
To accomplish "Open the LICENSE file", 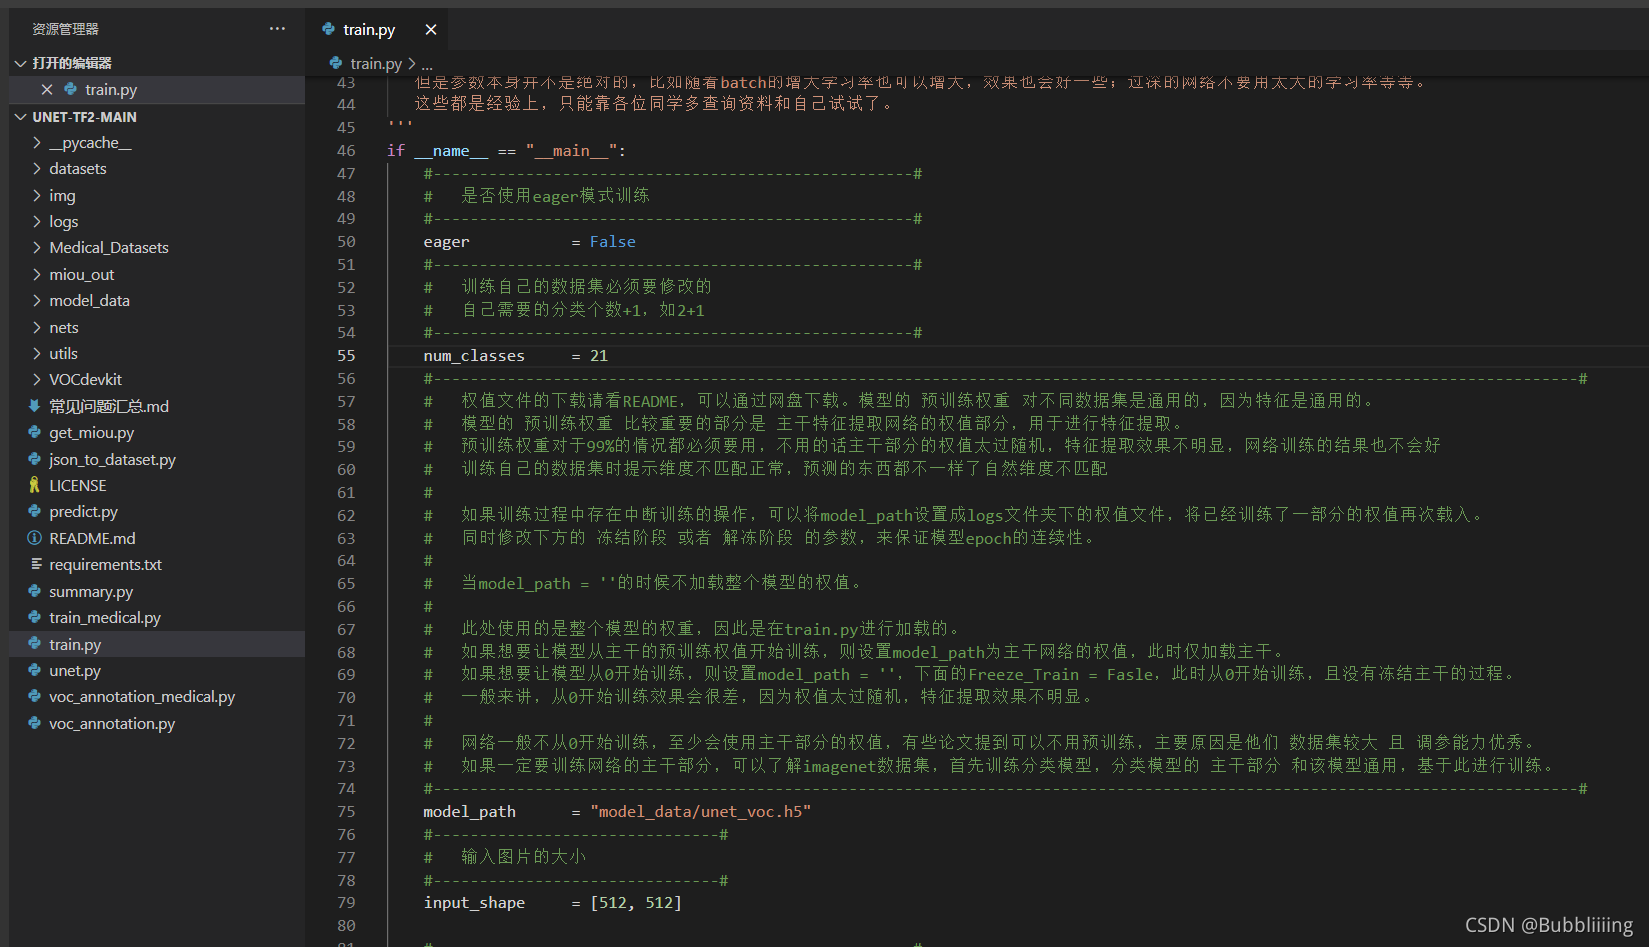I will click(x=78, y=485).
